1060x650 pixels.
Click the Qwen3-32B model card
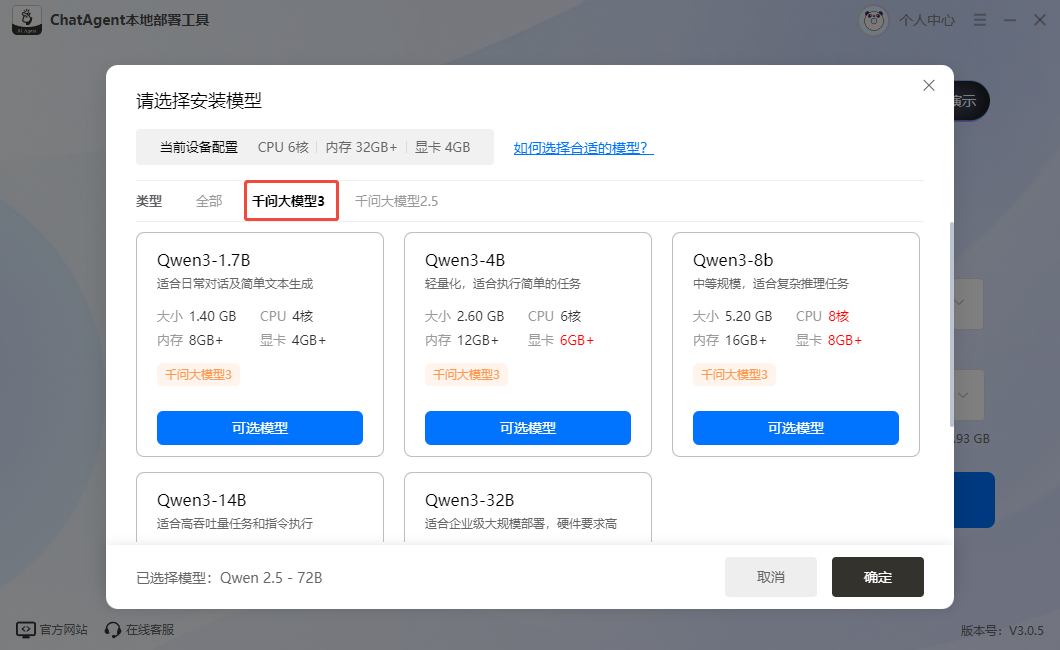click(527, 508)
